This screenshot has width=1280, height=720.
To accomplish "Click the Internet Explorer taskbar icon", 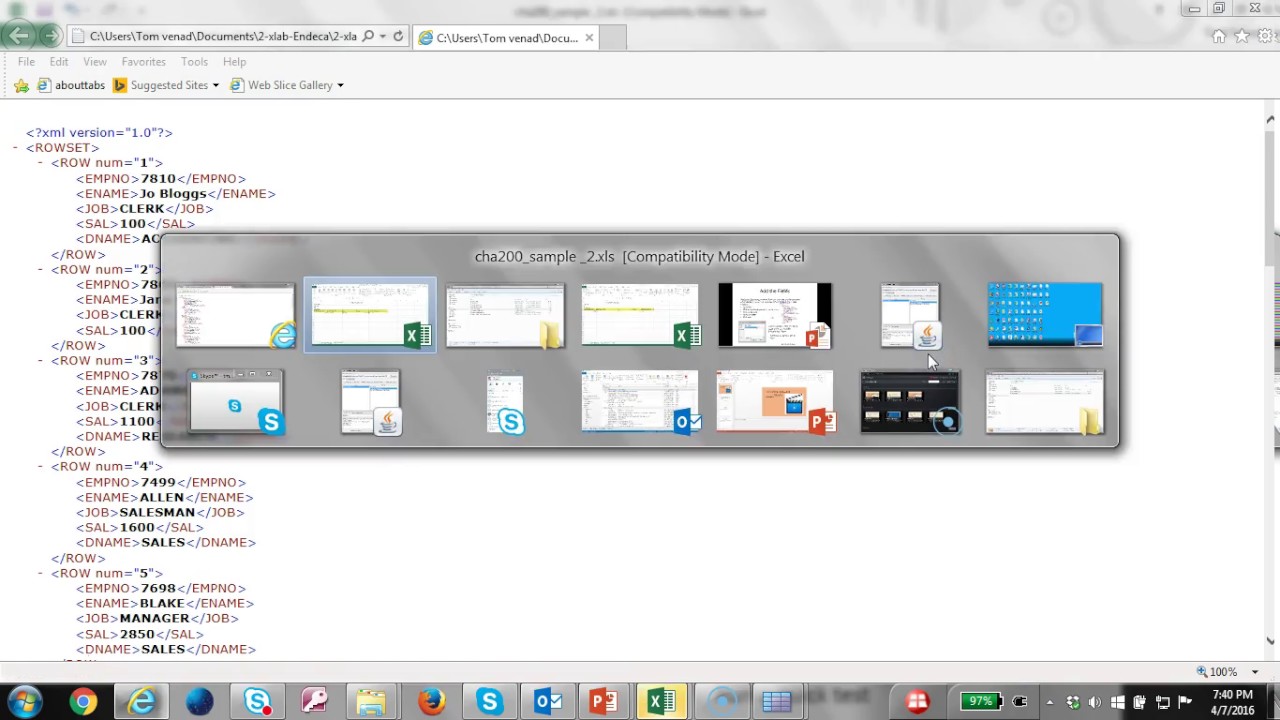I will coord(141,702).
